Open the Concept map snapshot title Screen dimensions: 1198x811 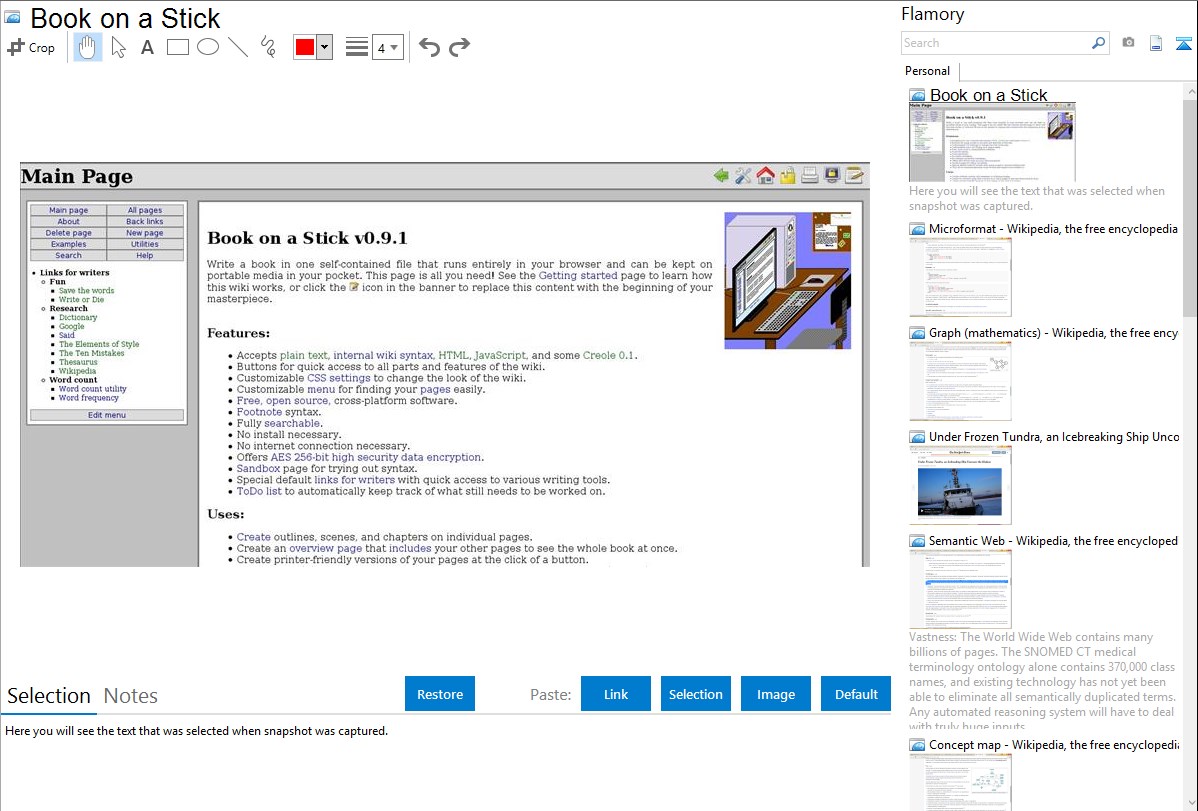click(x=1054, y=745)
